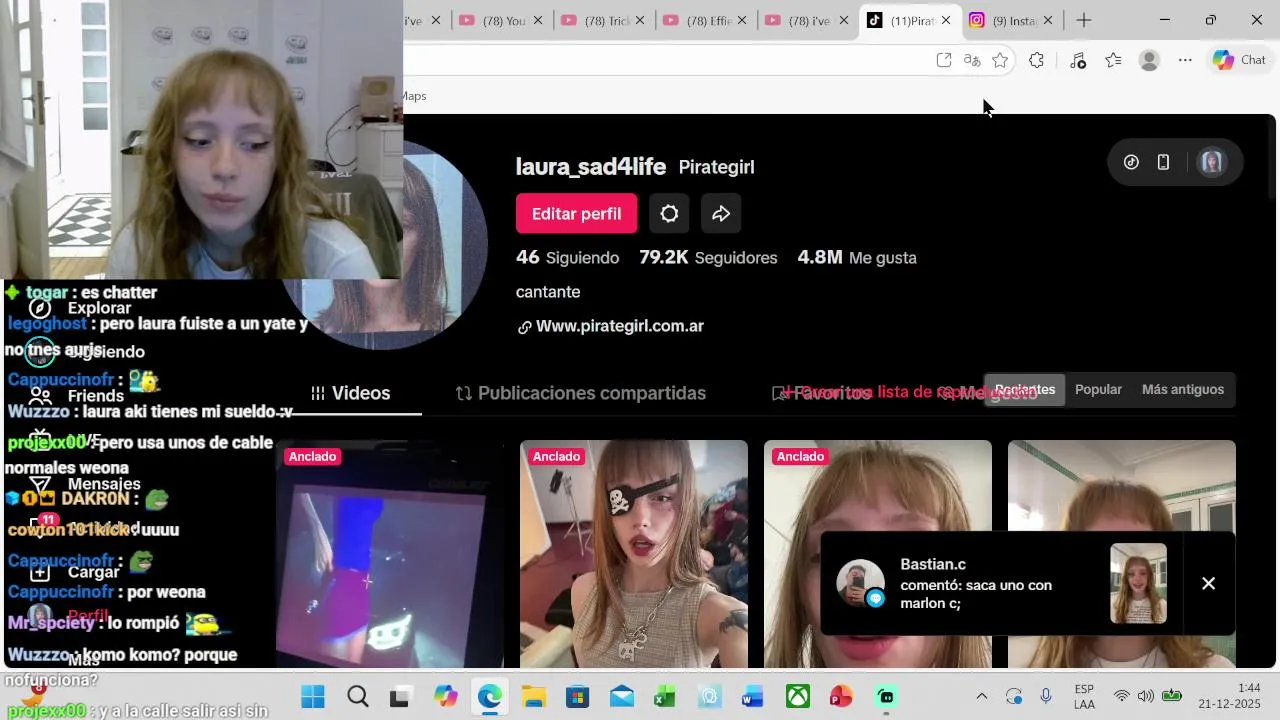1280x720 pixels.
Task: Open the profile avatar menu at top right
Action: (1211, 162)
